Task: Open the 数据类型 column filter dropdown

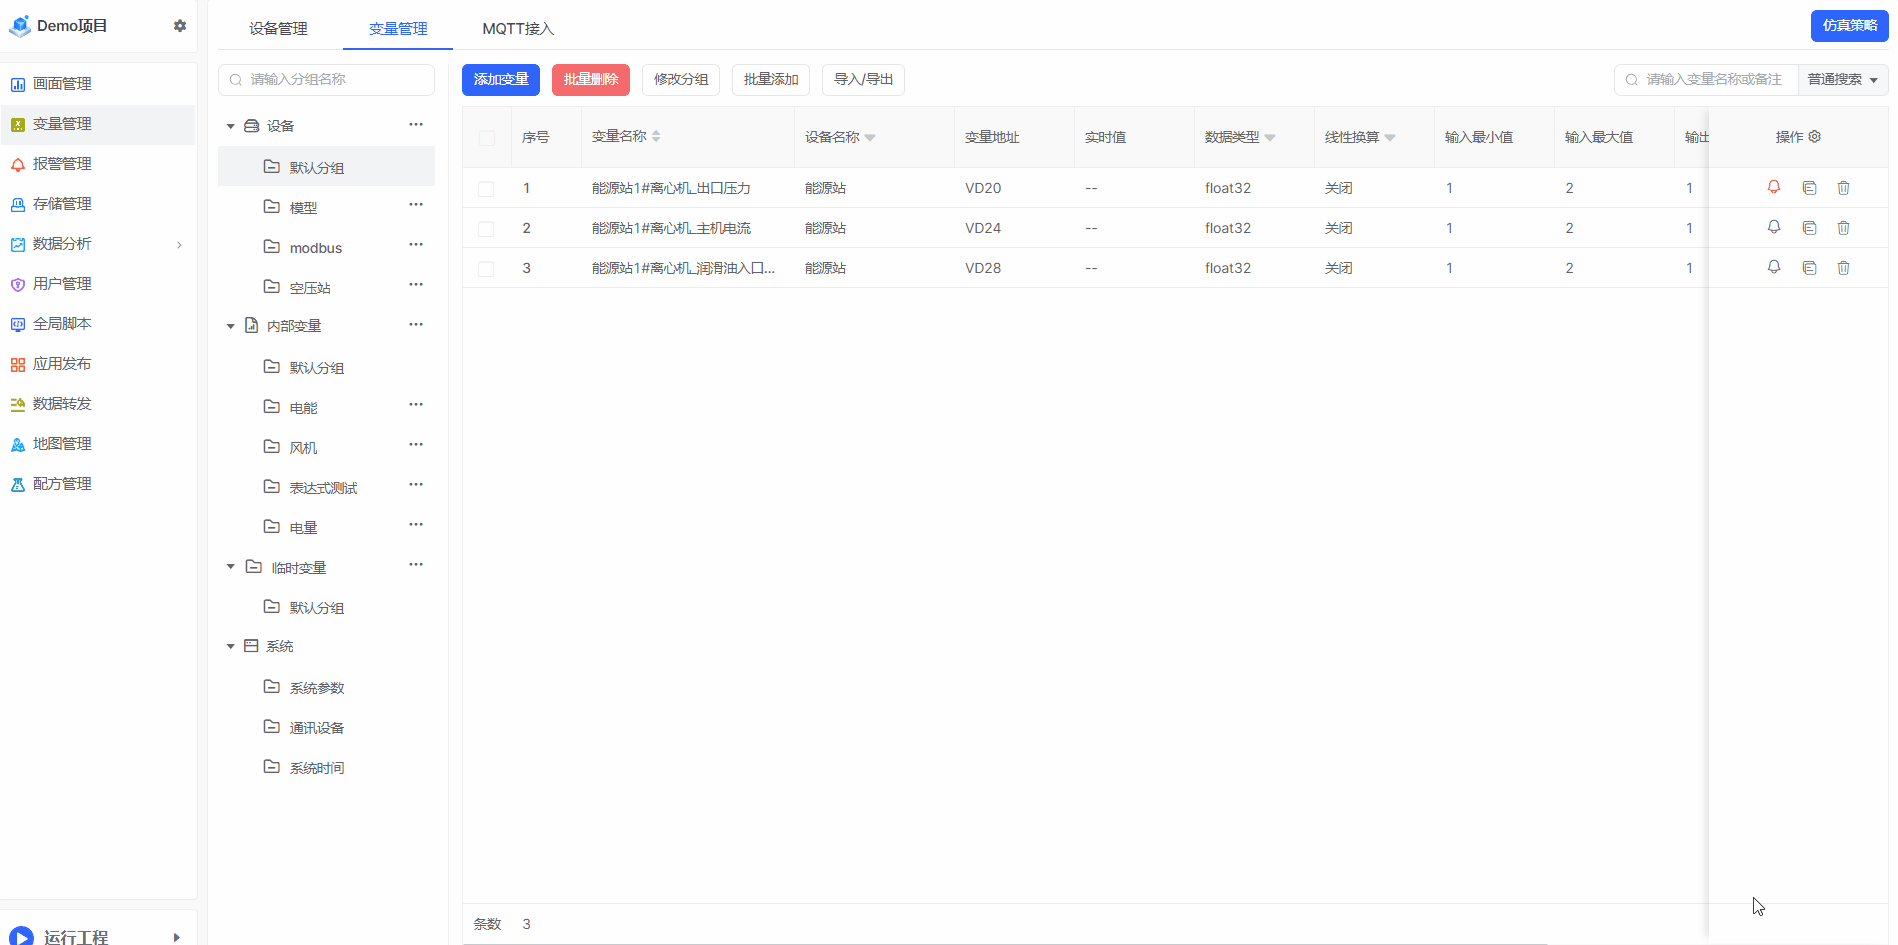Action: 1270,138
